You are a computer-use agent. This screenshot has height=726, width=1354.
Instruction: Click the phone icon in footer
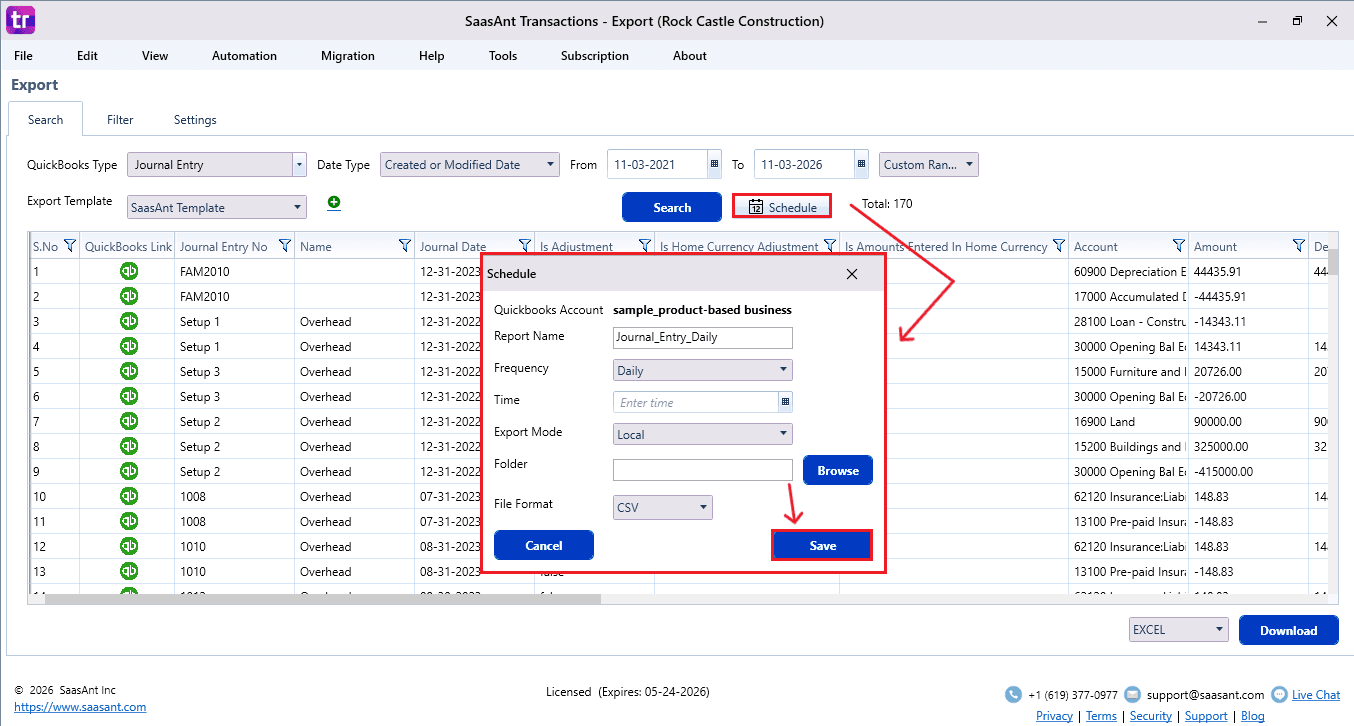coord(1013,694)
